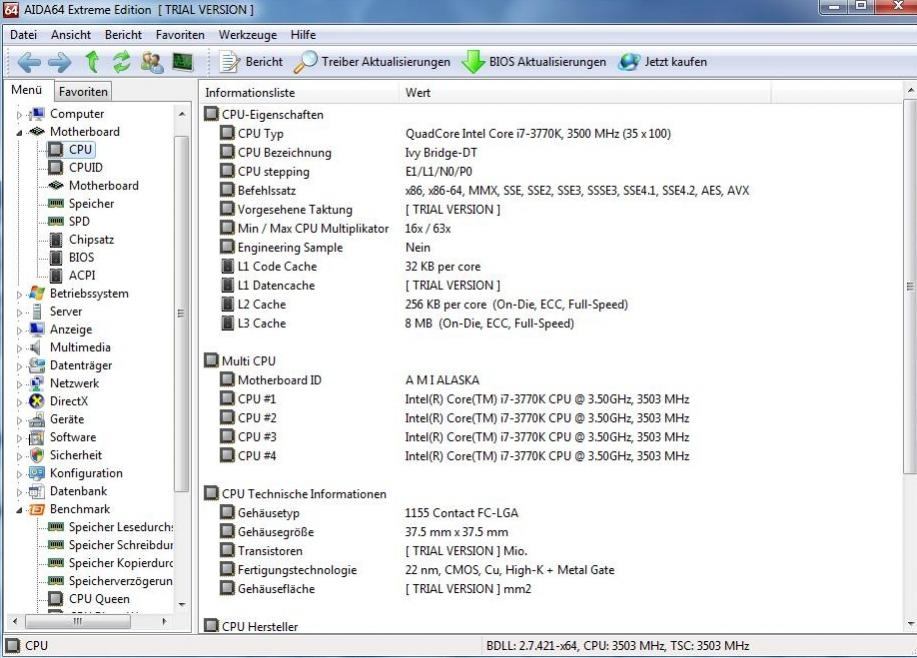Expand the Server tree node
917x658 pixels.
(19, 312)
